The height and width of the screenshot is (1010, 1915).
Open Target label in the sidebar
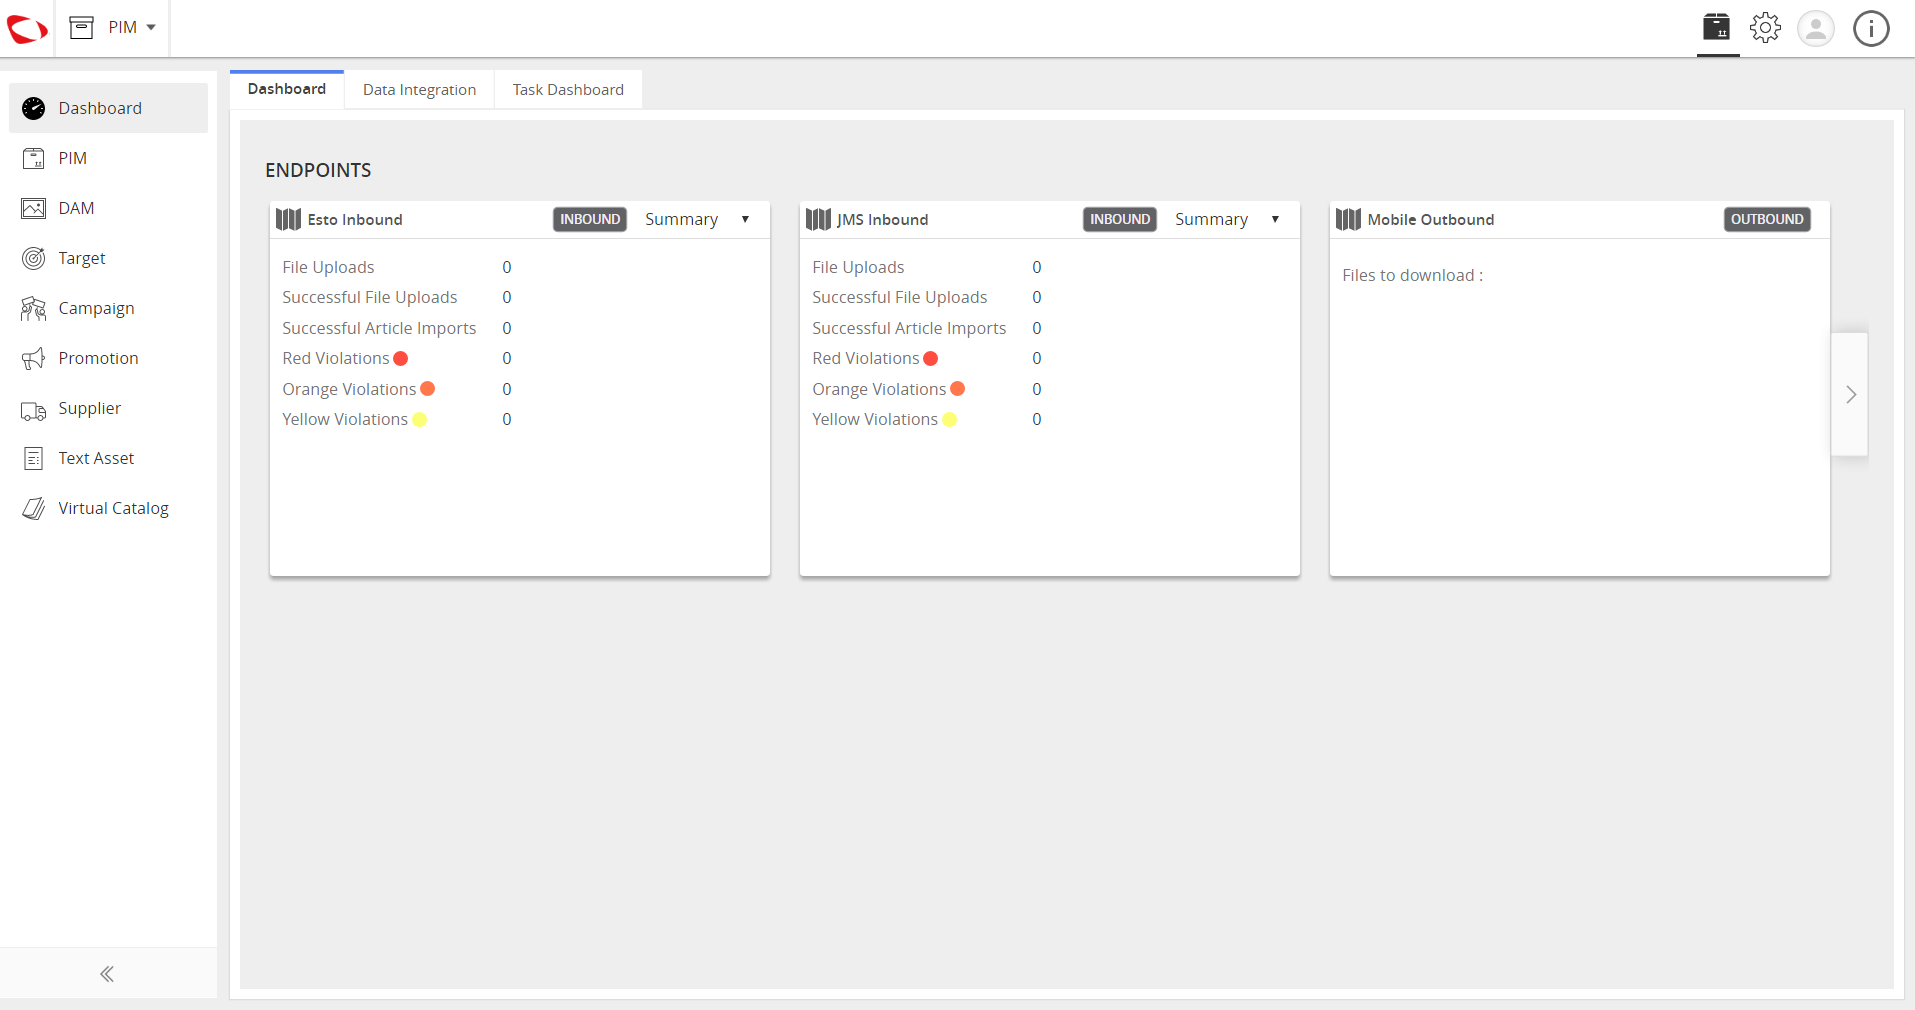(x=82, y=258)
